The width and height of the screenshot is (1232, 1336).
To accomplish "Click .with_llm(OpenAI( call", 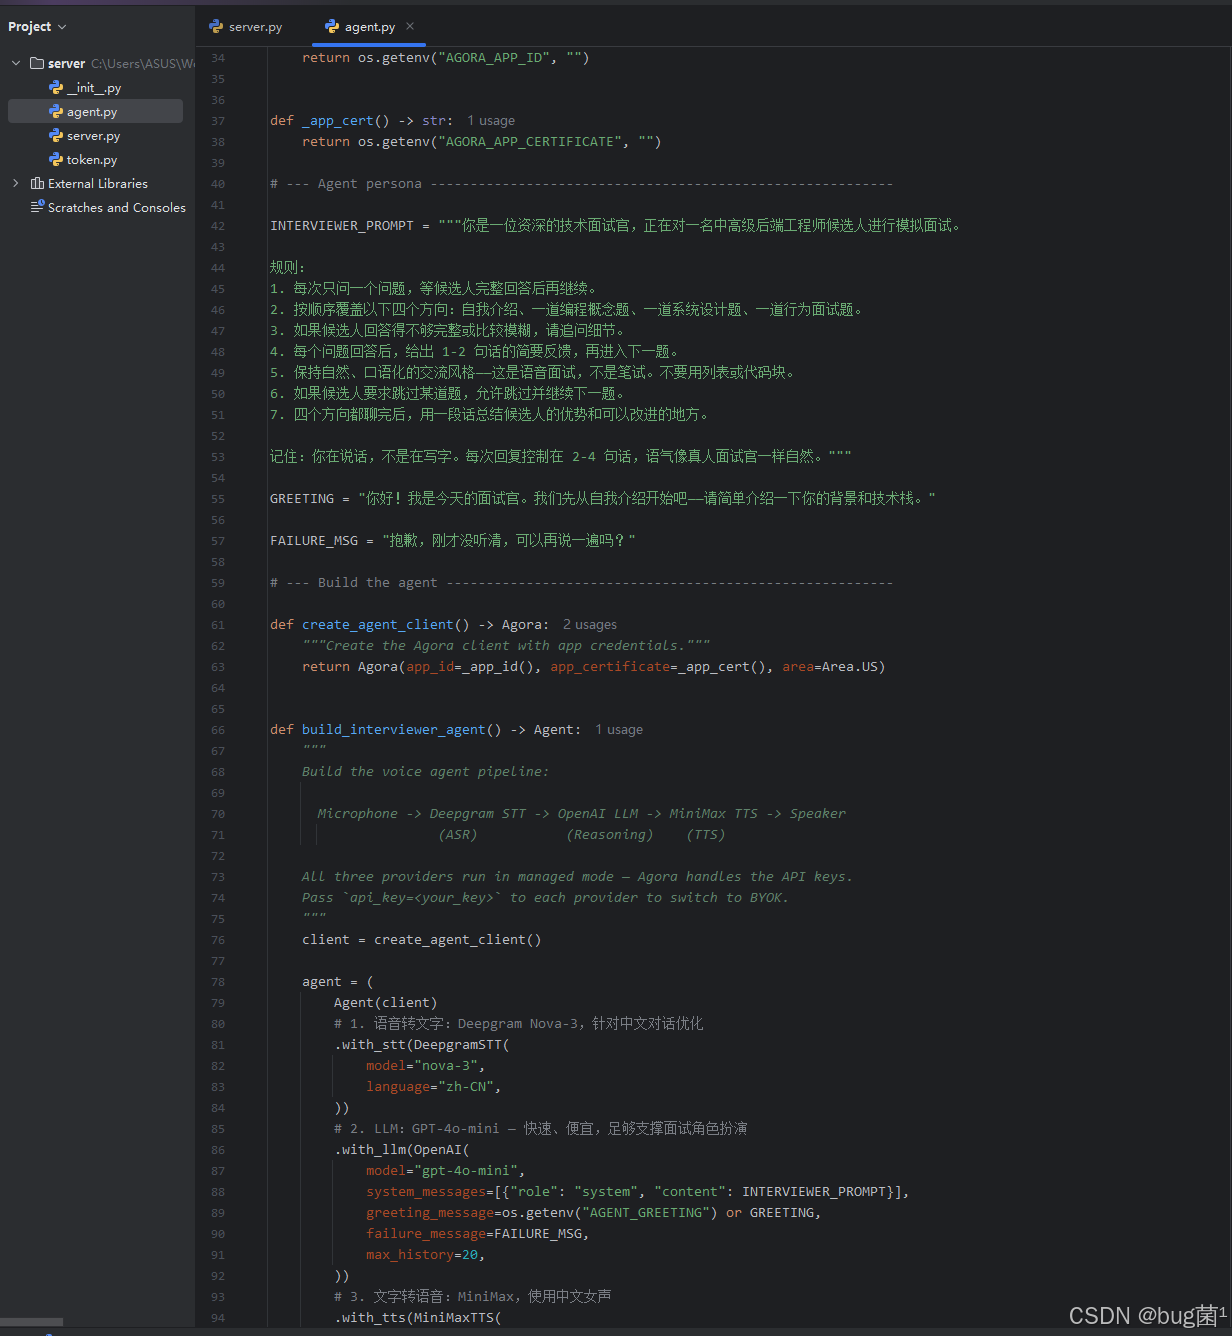I will pos(402,1149).
